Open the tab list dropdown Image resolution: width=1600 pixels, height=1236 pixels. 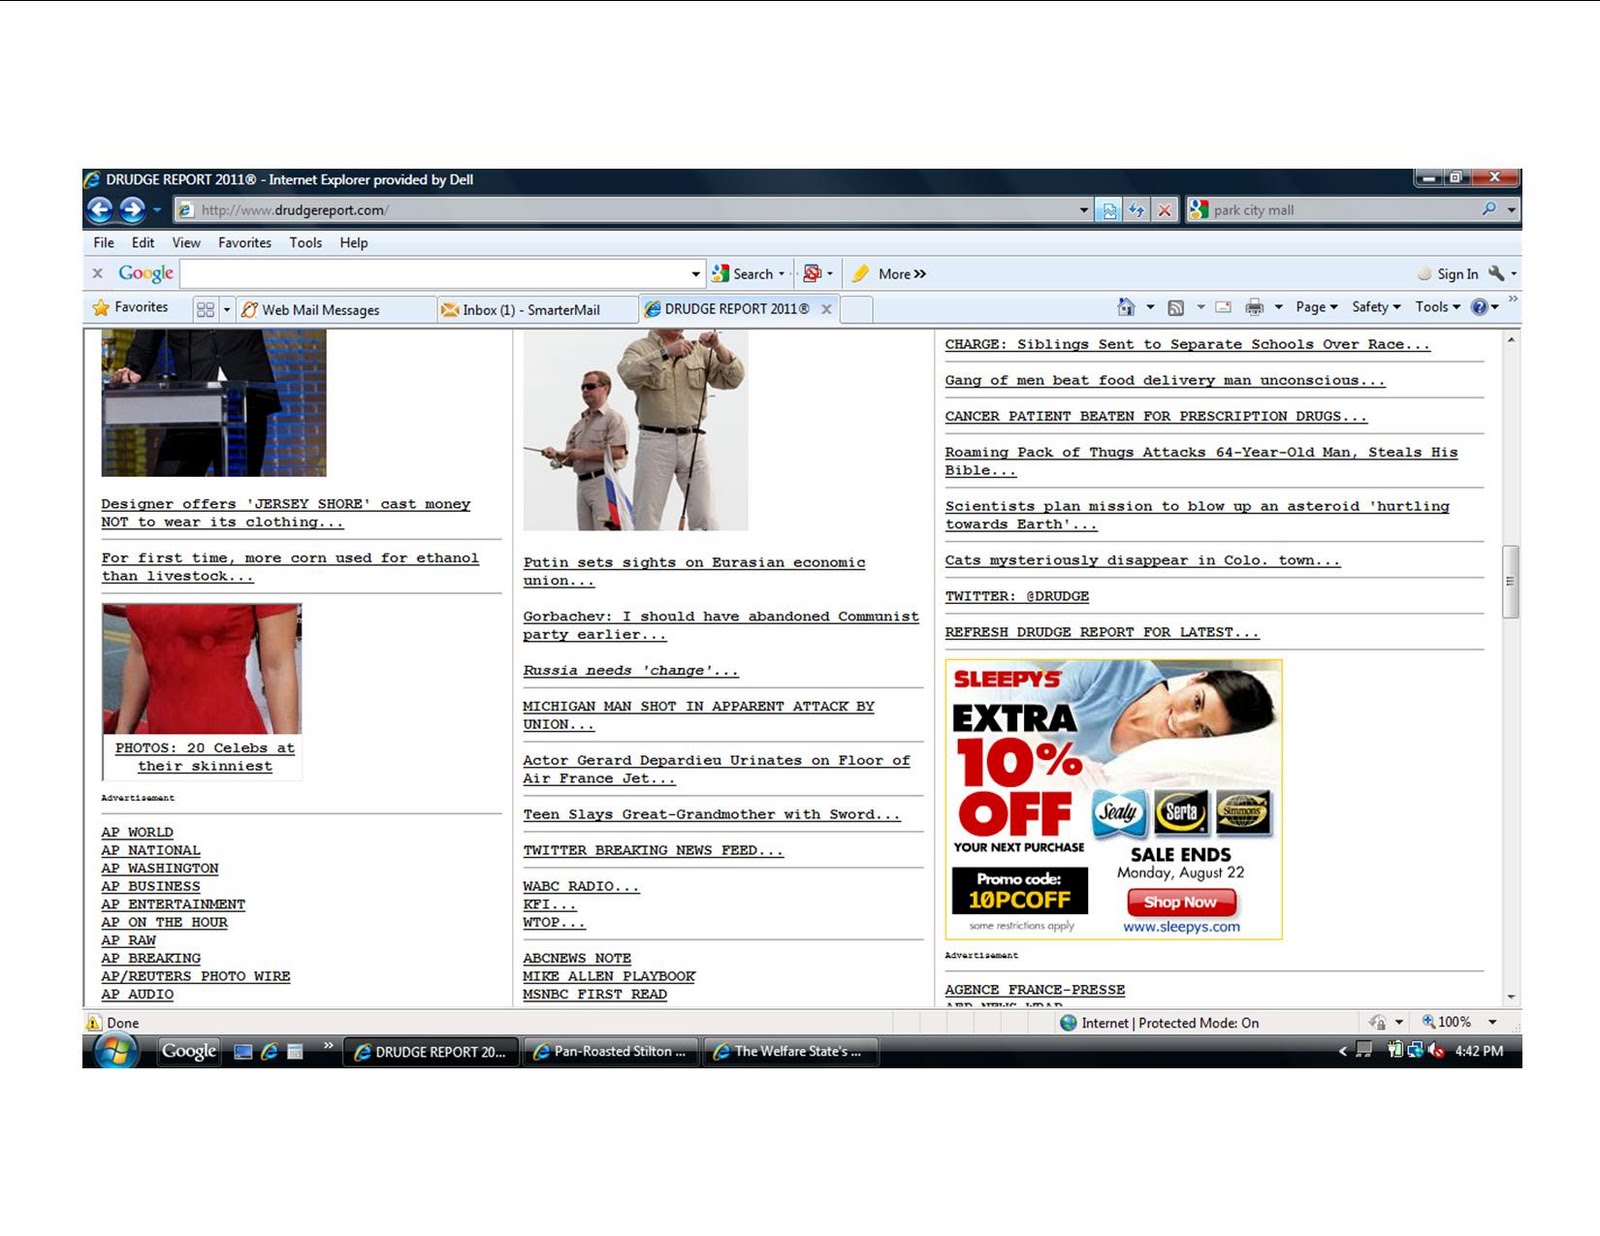227,310
